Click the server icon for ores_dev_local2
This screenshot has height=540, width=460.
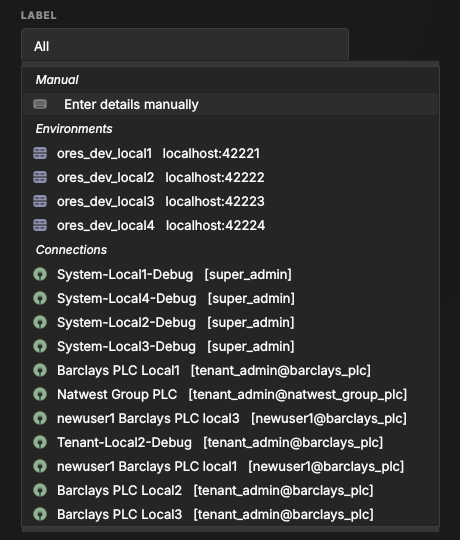click(x=40, y=177)
